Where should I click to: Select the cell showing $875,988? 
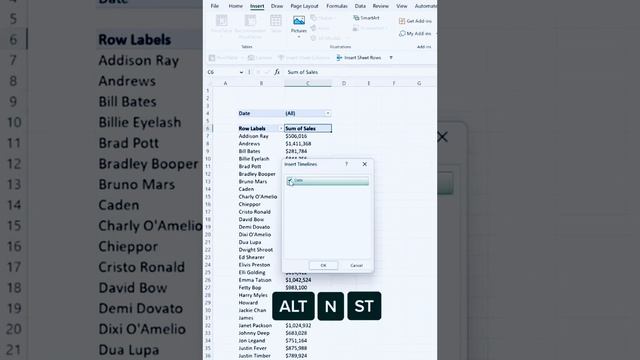[x=308, y=348]
